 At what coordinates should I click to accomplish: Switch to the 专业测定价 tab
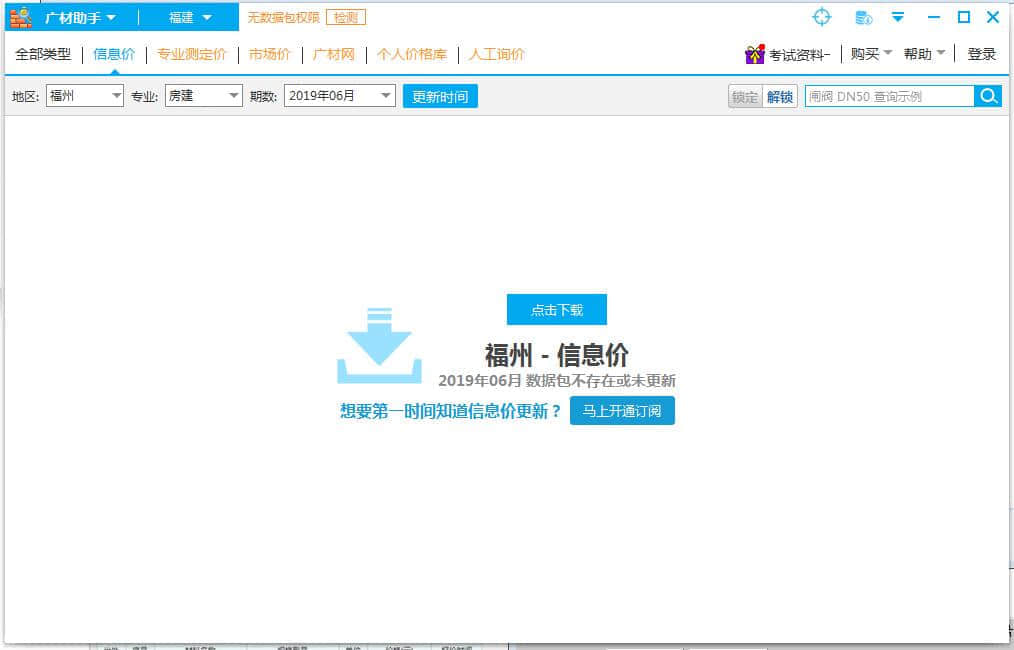click(x=192, y=54)
